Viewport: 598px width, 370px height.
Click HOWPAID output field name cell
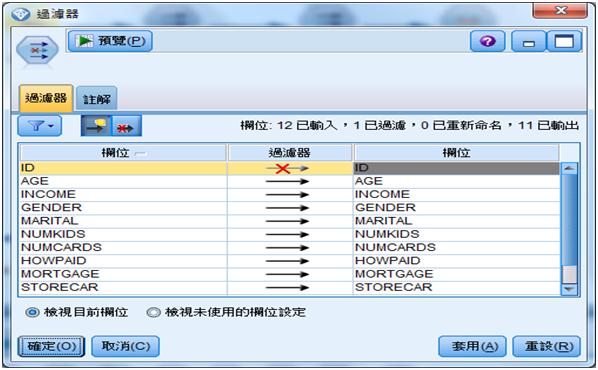click(456, 261)
